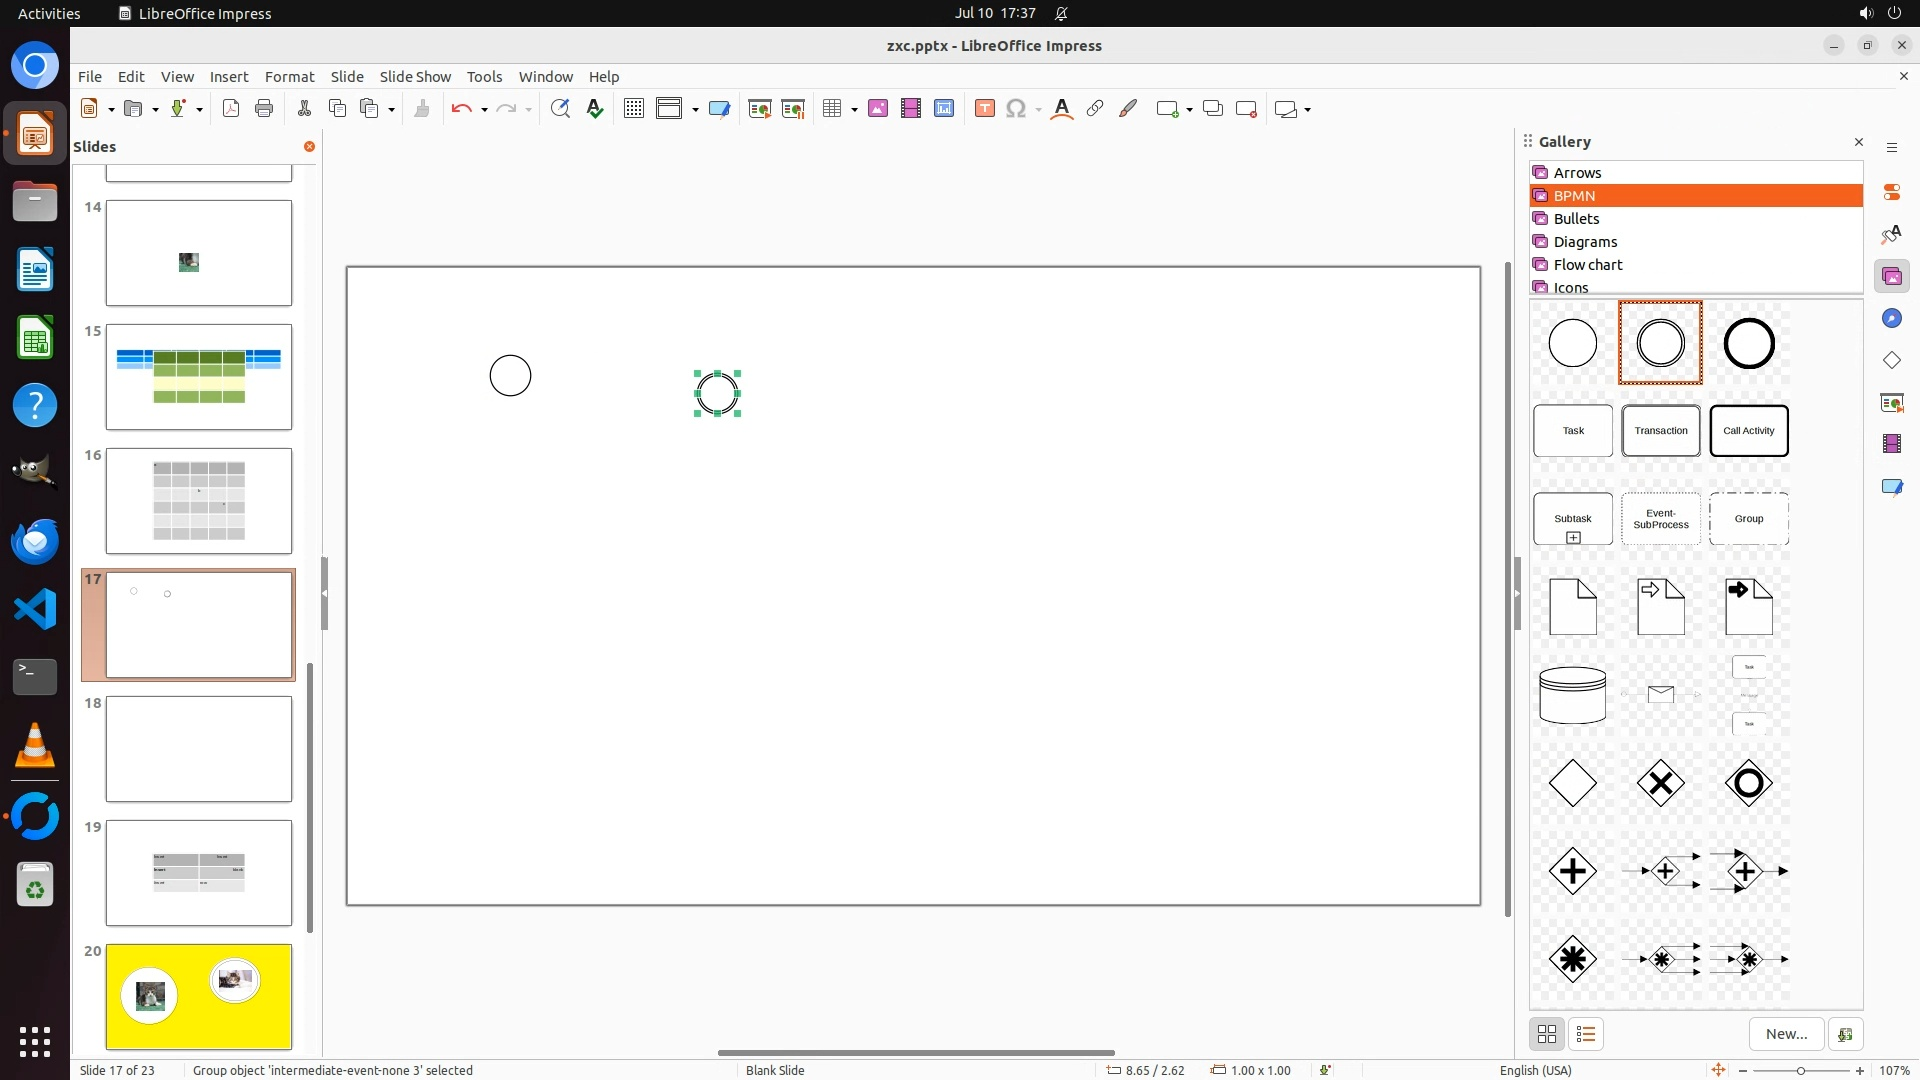
Task: Click the New... button in Gallery
Action: (1786, 1034)
